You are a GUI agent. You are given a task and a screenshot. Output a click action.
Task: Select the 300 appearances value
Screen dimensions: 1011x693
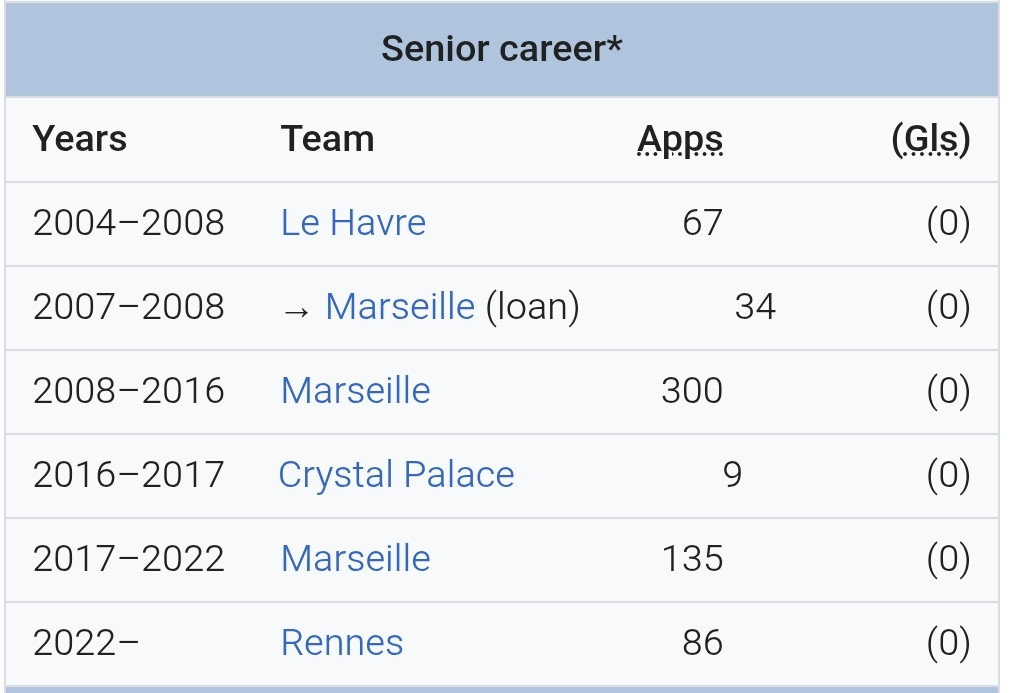[692, 391]
